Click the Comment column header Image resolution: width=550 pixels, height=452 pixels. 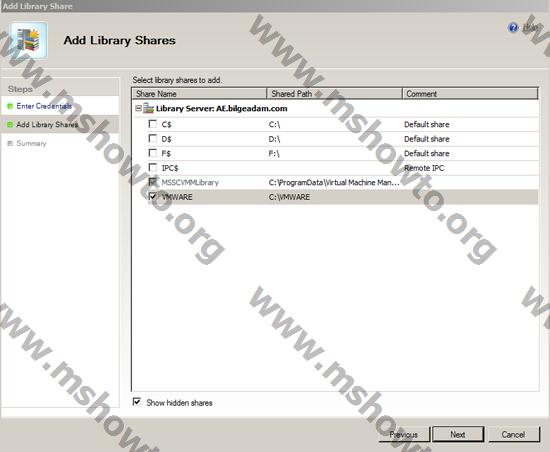(x=470, y=94)
